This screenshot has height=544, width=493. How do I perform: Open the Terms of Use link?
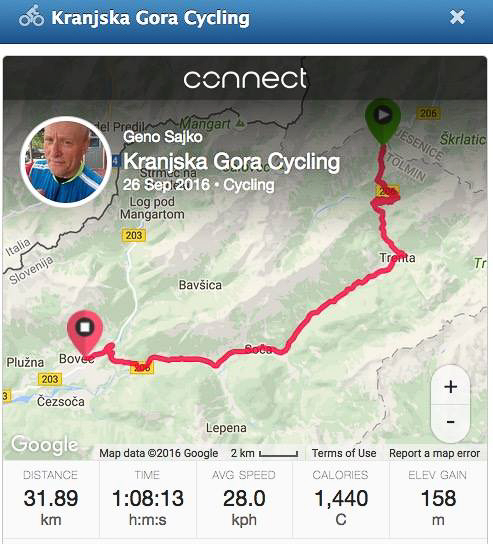tap(344, 453)
